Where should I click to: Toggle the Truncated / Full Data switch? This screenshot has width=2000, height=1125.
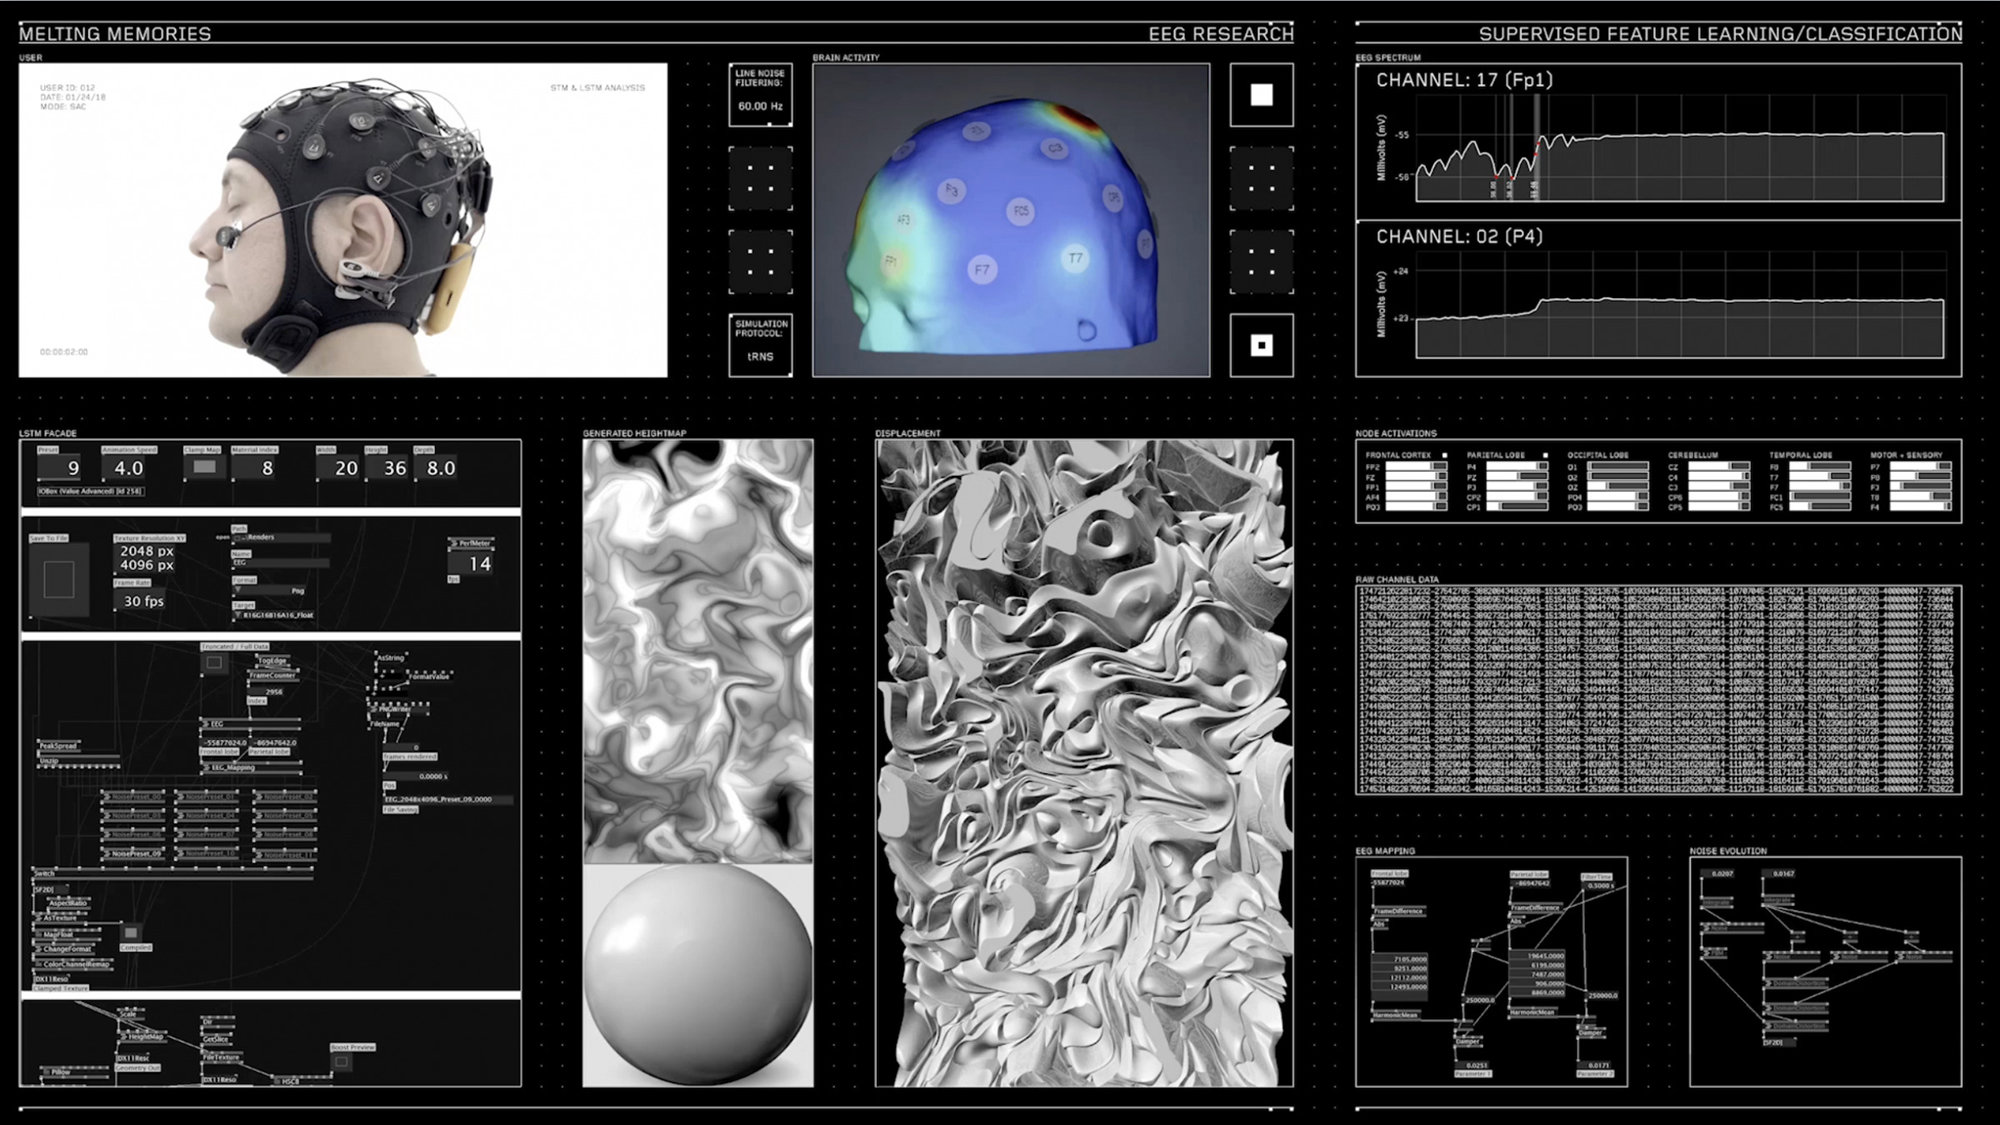(x=214, y=662)
